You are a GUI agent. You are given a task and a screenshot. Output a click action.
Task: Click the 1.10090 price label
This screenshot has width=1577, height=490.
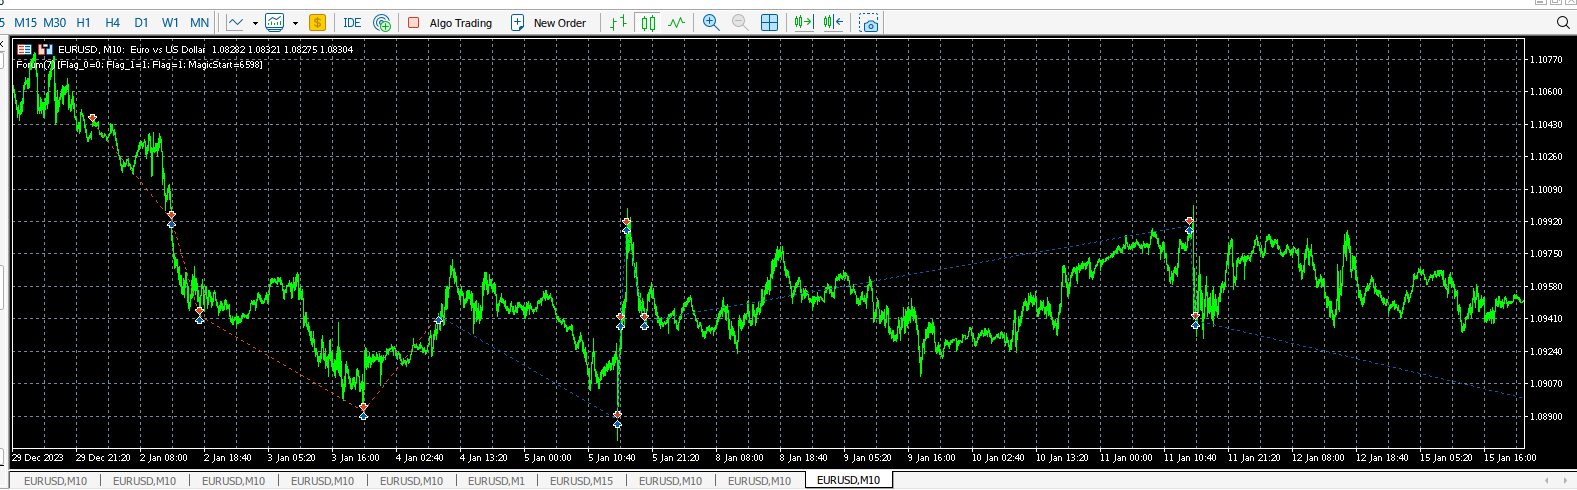point(1546,190)
